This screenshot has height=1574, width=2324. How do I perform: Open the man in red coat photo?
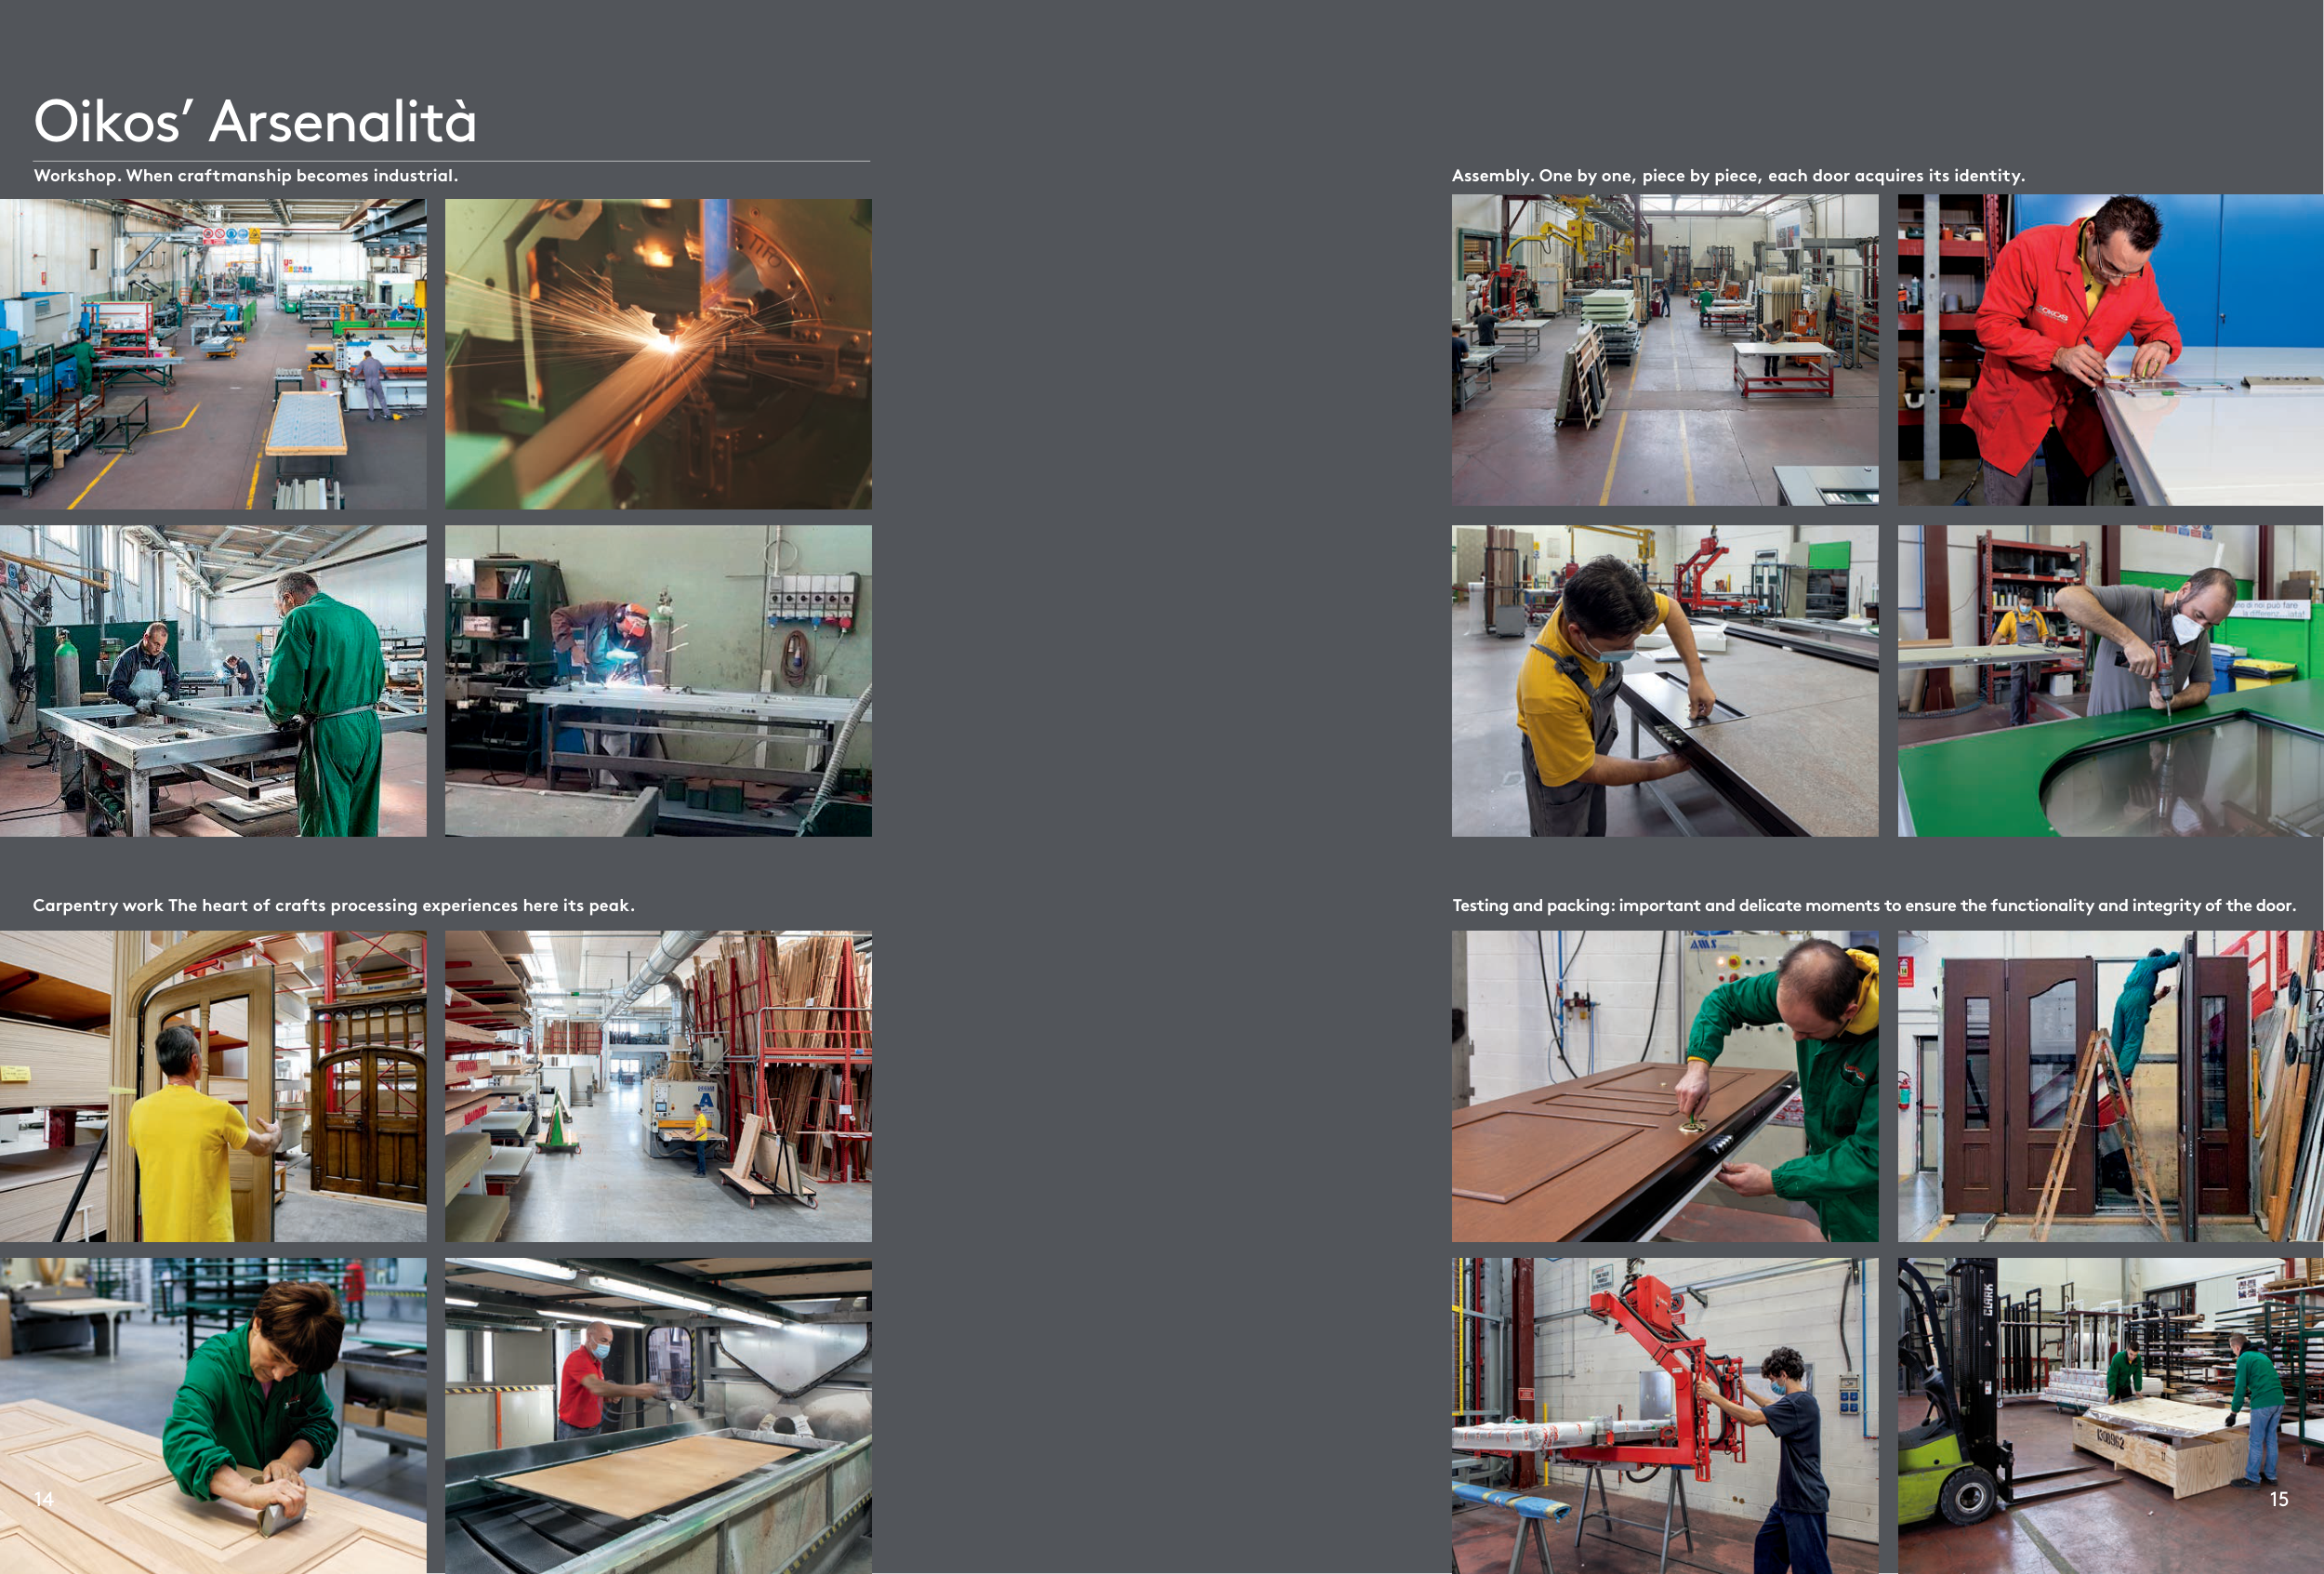coord(2110,350)
